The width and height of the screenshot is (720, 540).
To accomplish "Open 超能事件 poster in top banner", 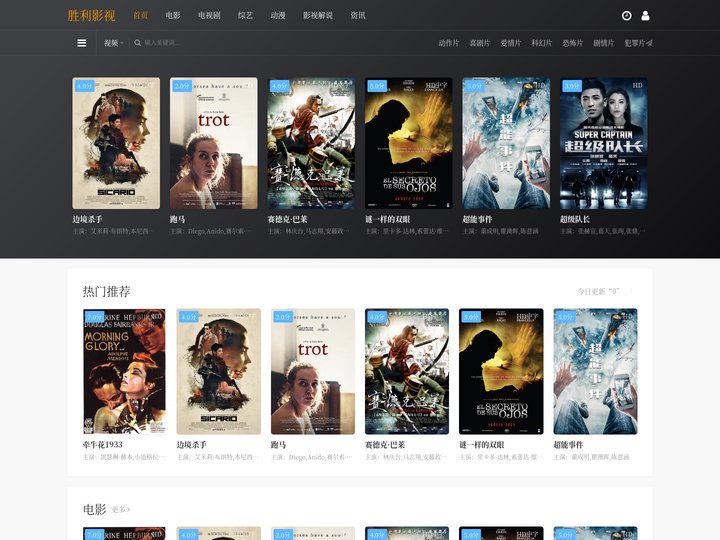I will point(506,143).
